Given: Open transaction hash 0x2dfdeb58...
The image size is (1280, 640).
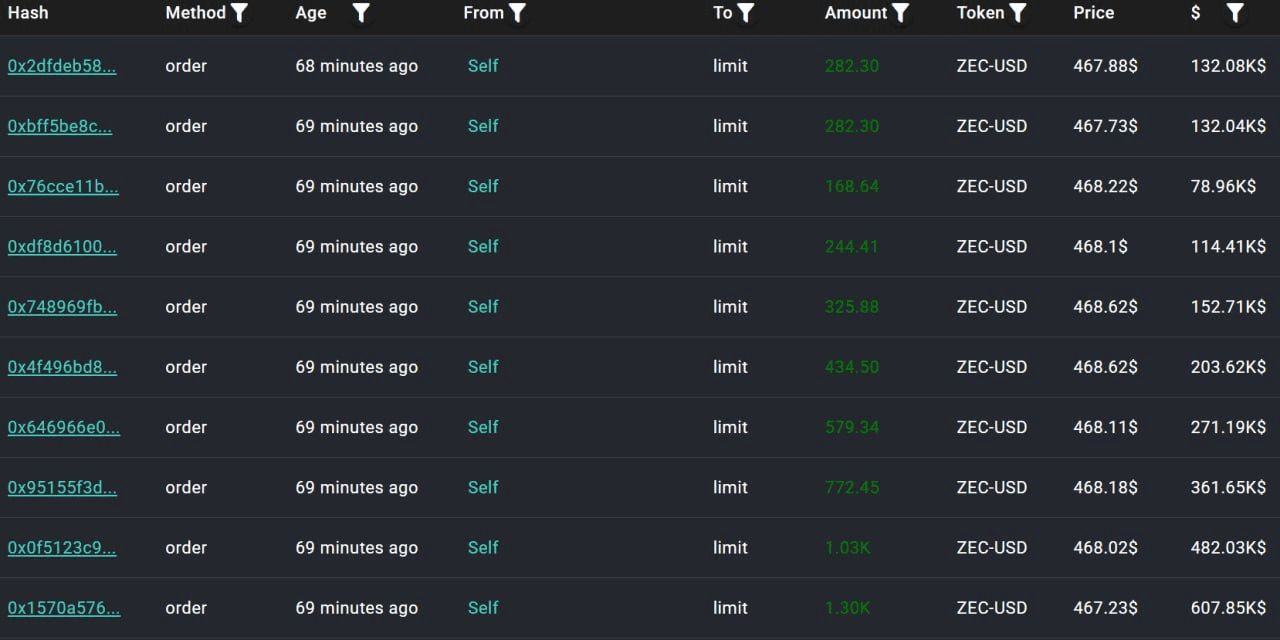Looking at the screenshot, I should pyautogui.click(x=62, y=66).
